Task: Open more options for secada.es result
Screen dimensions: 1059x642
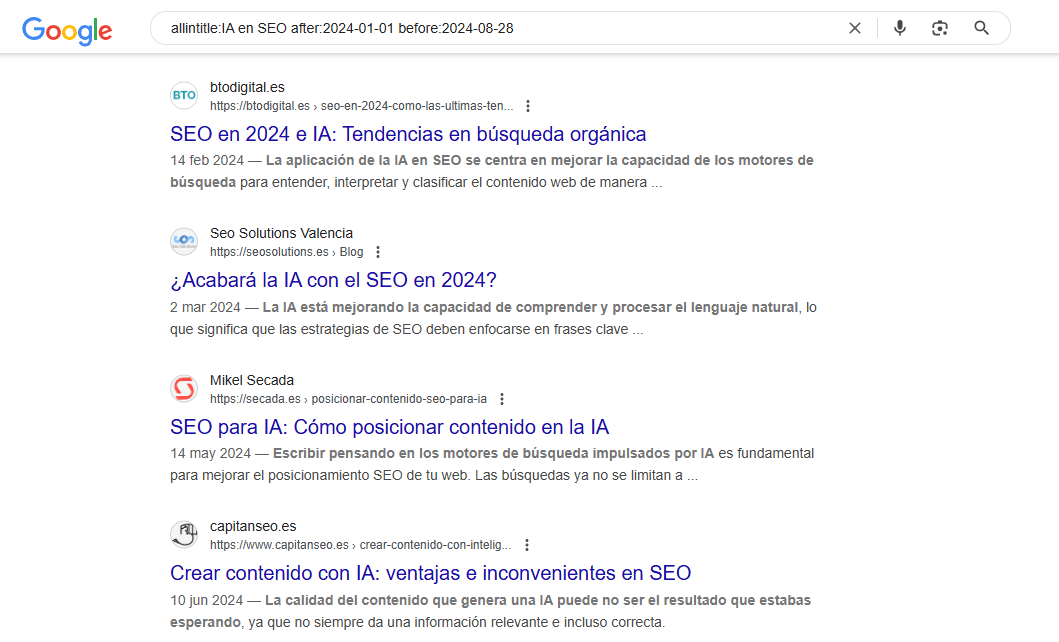Action: [x=502, y=399]
